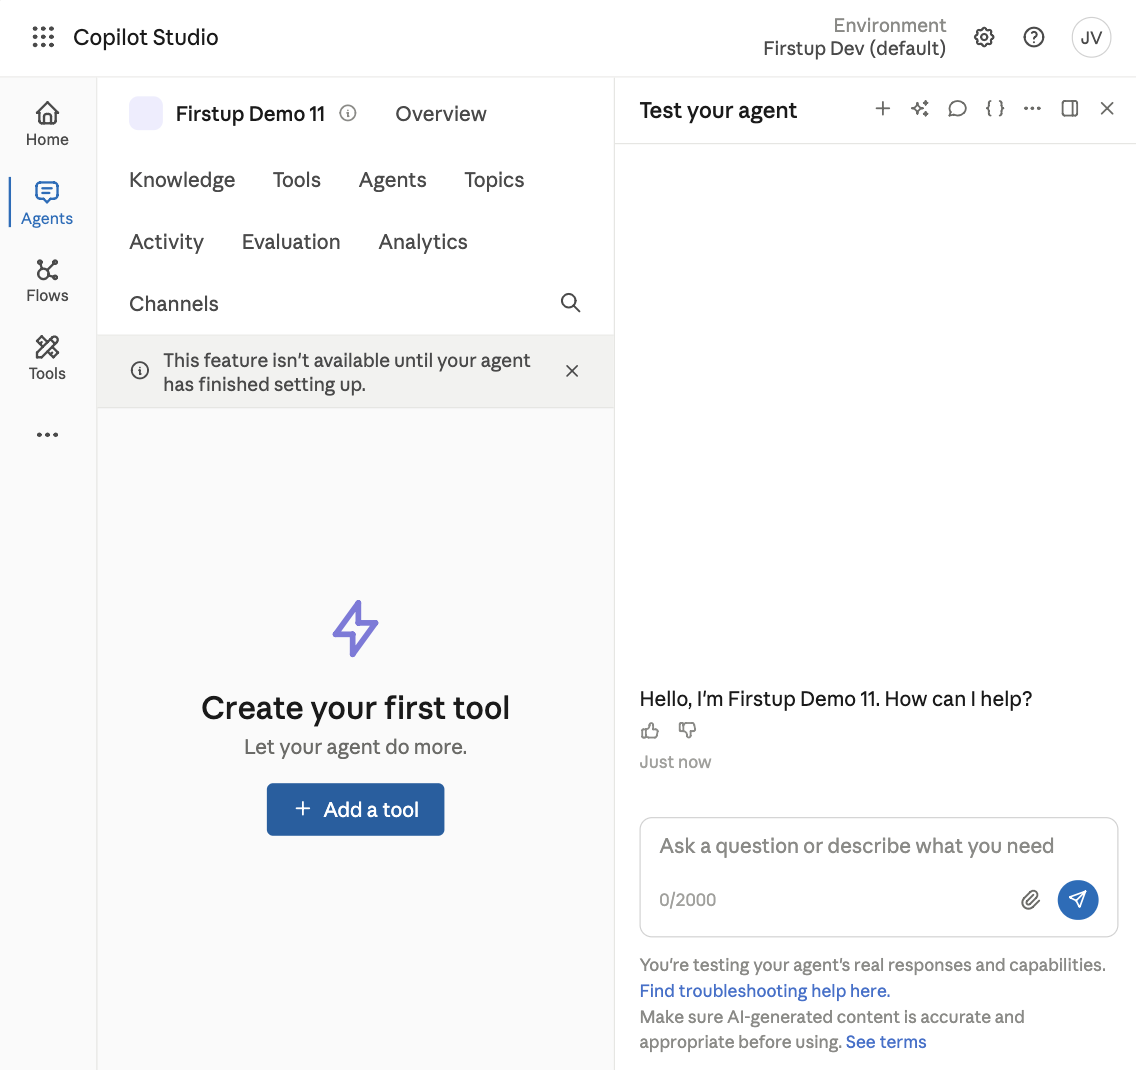Click the Test your agent heading
This screenshot has height=1070, width=1136.
718,110
